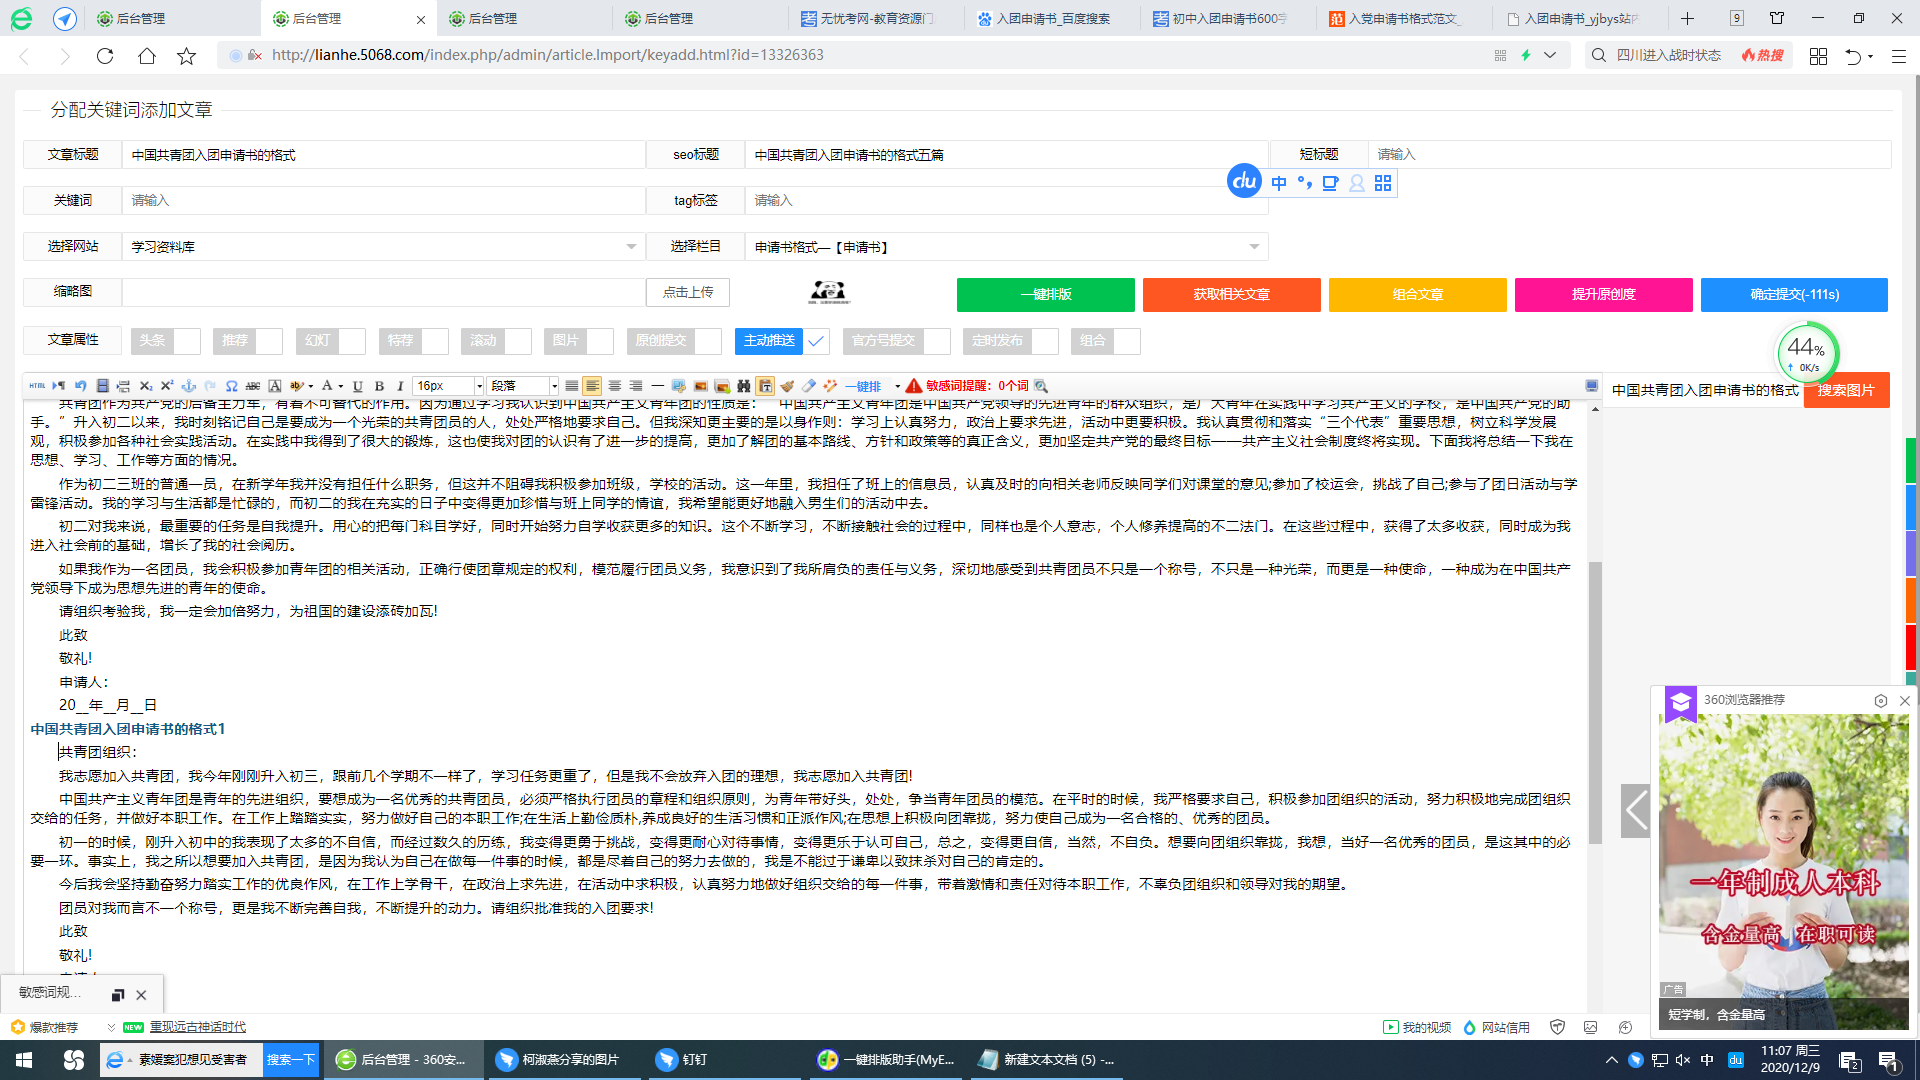Select the center alignment icon
1920x1080 pixels.
(612, 386)
